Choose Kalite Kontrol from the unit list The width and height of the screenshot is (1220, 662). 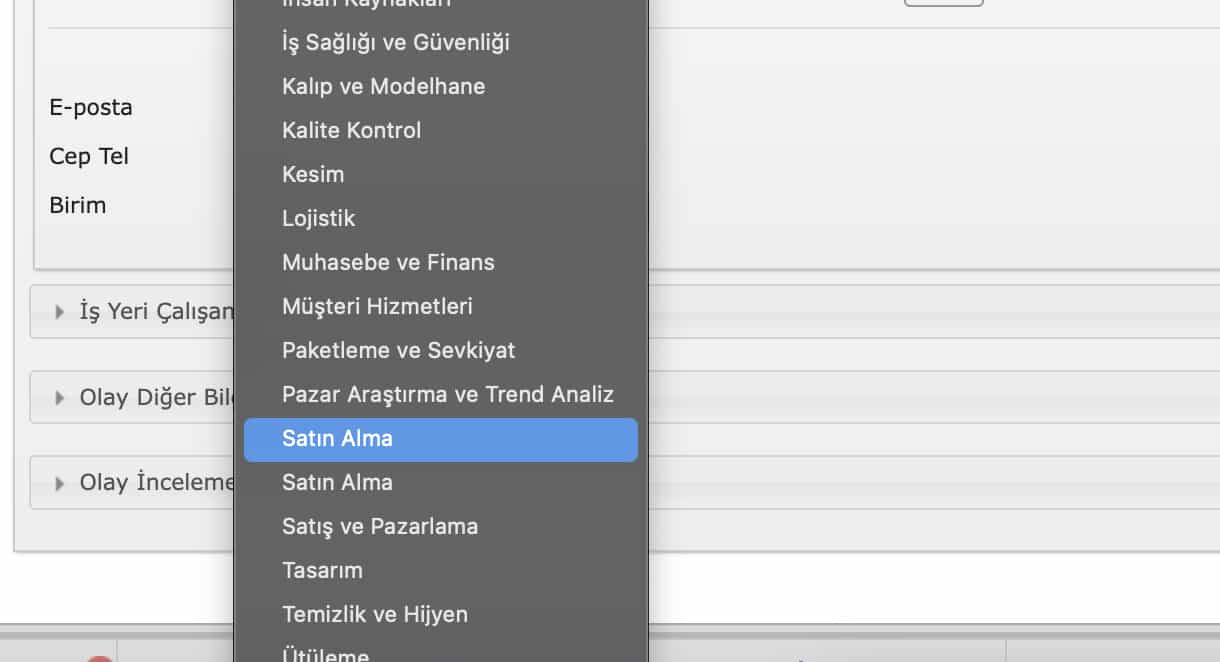point(351,131)
